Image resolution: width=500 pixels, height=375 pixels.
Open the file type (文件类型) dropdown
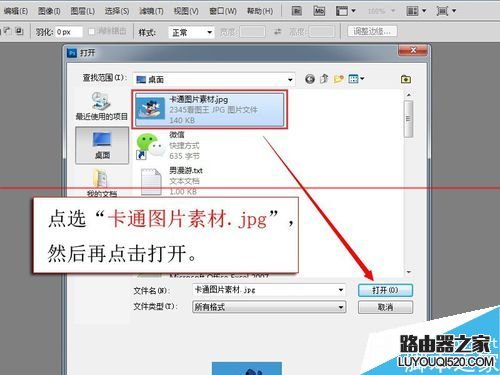coord(269,307)
